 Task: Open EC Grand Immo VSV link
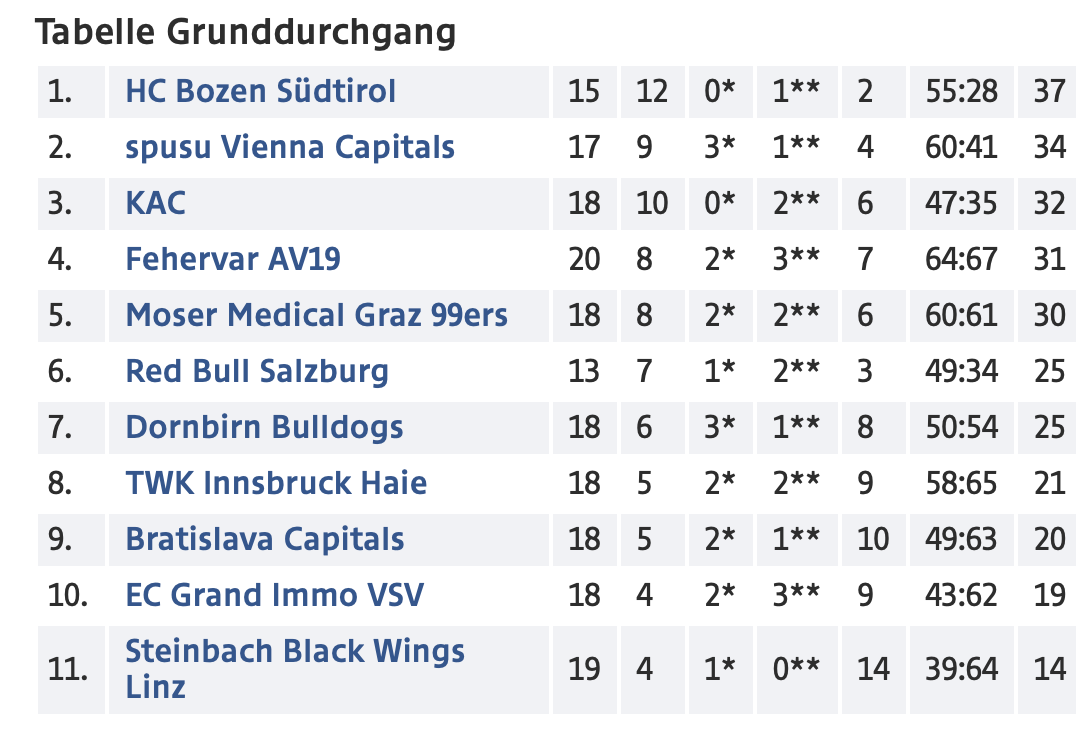click(274, 596)
